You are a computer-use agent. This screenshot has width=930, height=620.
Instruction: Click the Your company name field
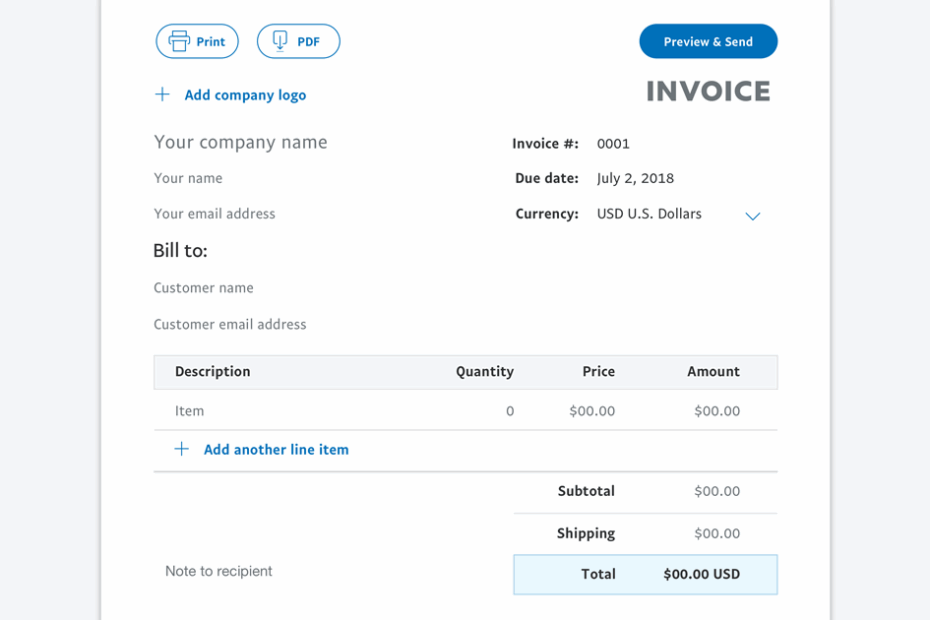point(240,142)
